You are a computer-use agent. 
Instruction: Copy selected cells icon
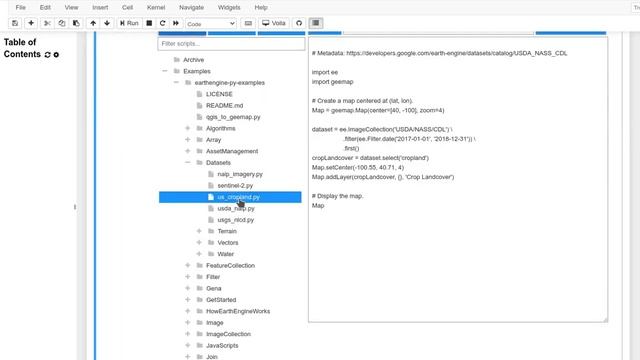pyautogui.click(x=62, y=23)
